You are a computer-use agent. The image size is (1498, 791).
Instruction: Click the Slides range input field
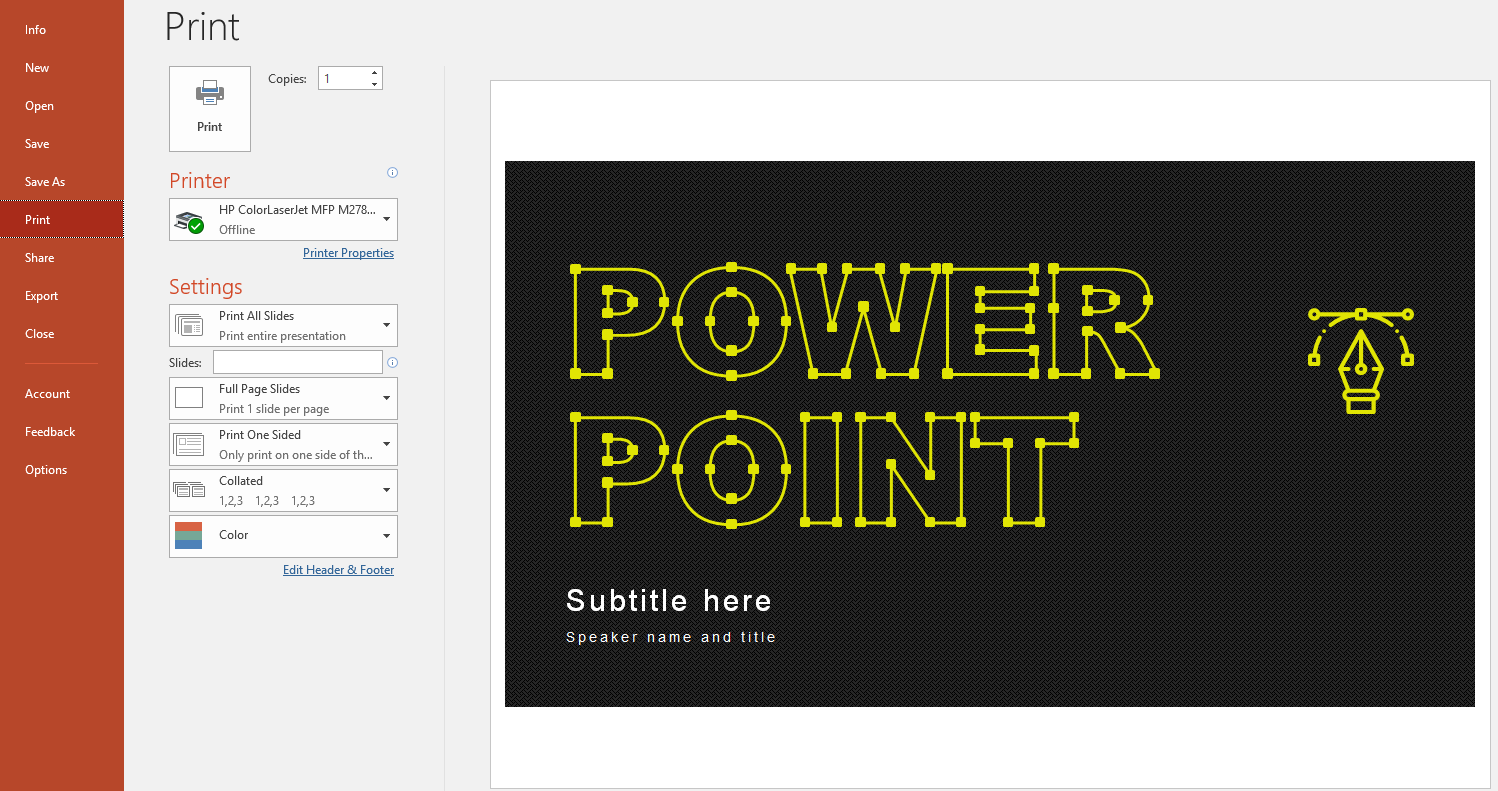coord(297,362)
